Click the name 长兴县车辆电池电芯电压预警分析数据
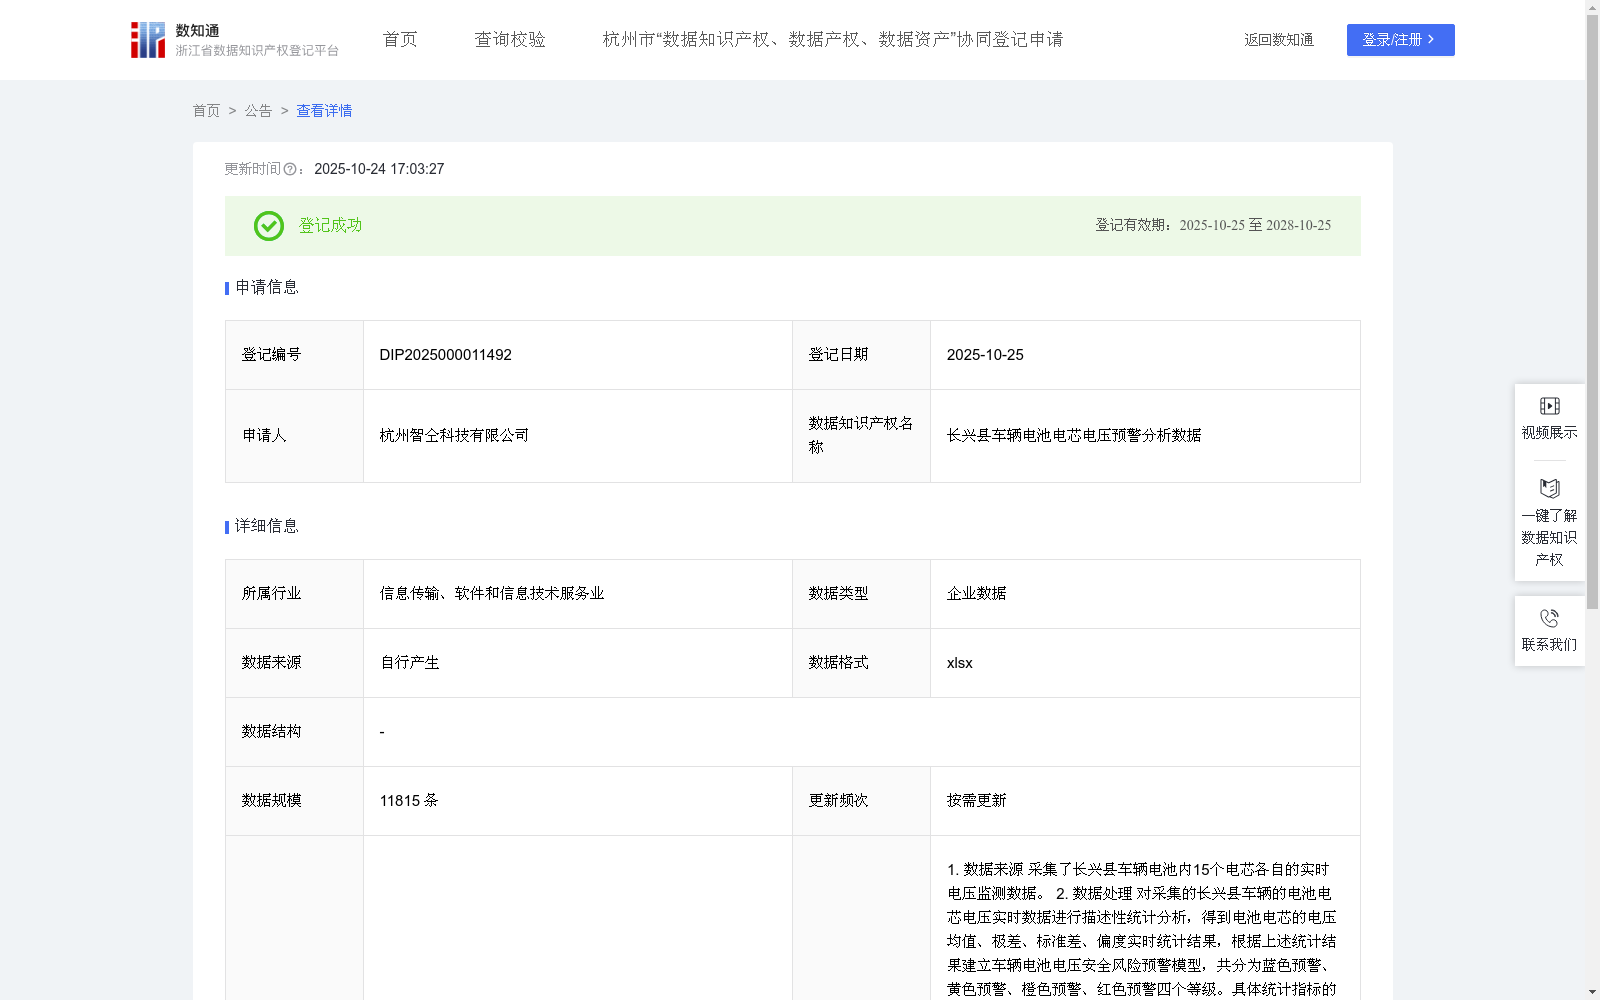1600x1000 pixels. click(1074, 436)
